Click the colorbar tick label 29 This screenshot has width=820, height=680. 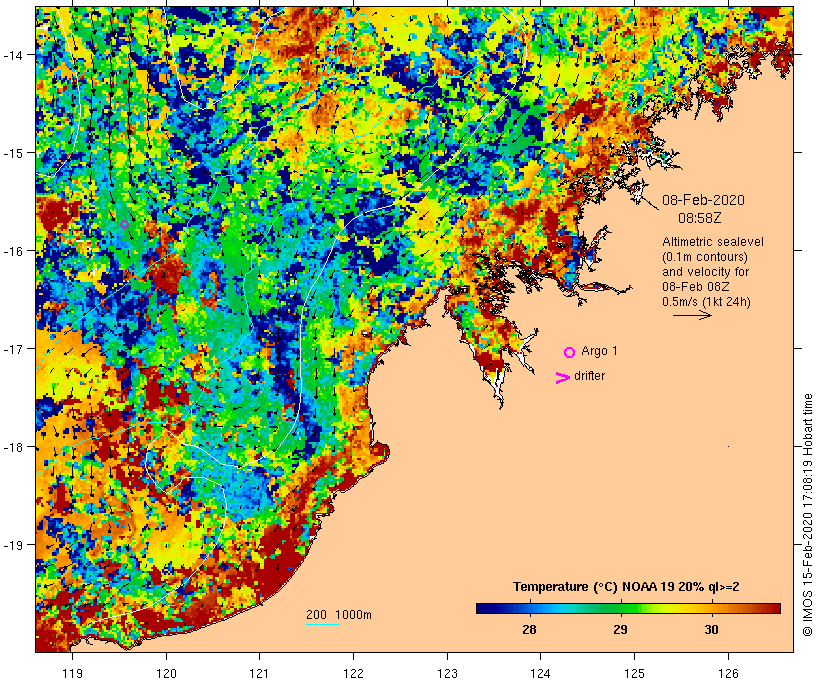click(x=620, y=629)
